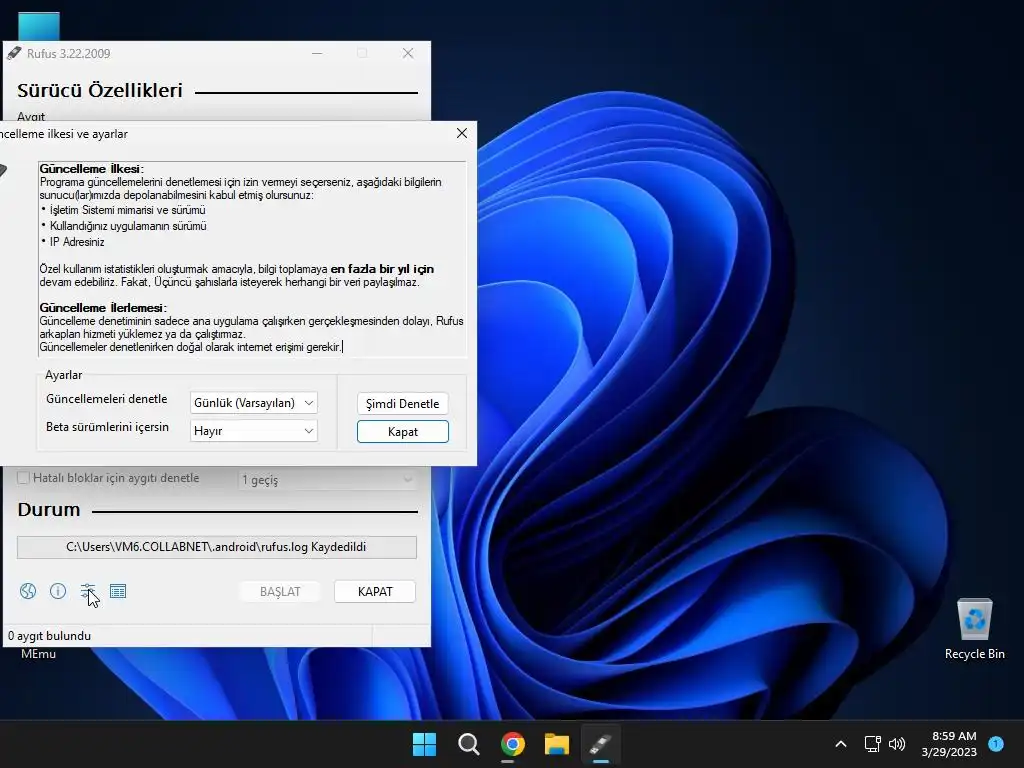
Task: Launch Google Chrome from the taskbar
Action: [513, 744]
